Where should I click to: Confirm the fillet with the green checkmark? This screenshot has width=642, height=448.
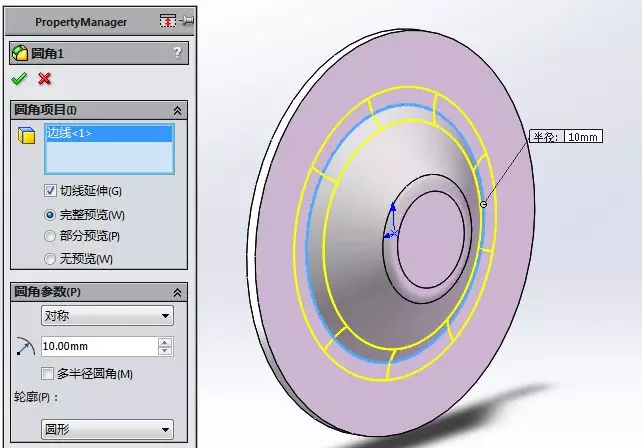(x=19, y=78)
